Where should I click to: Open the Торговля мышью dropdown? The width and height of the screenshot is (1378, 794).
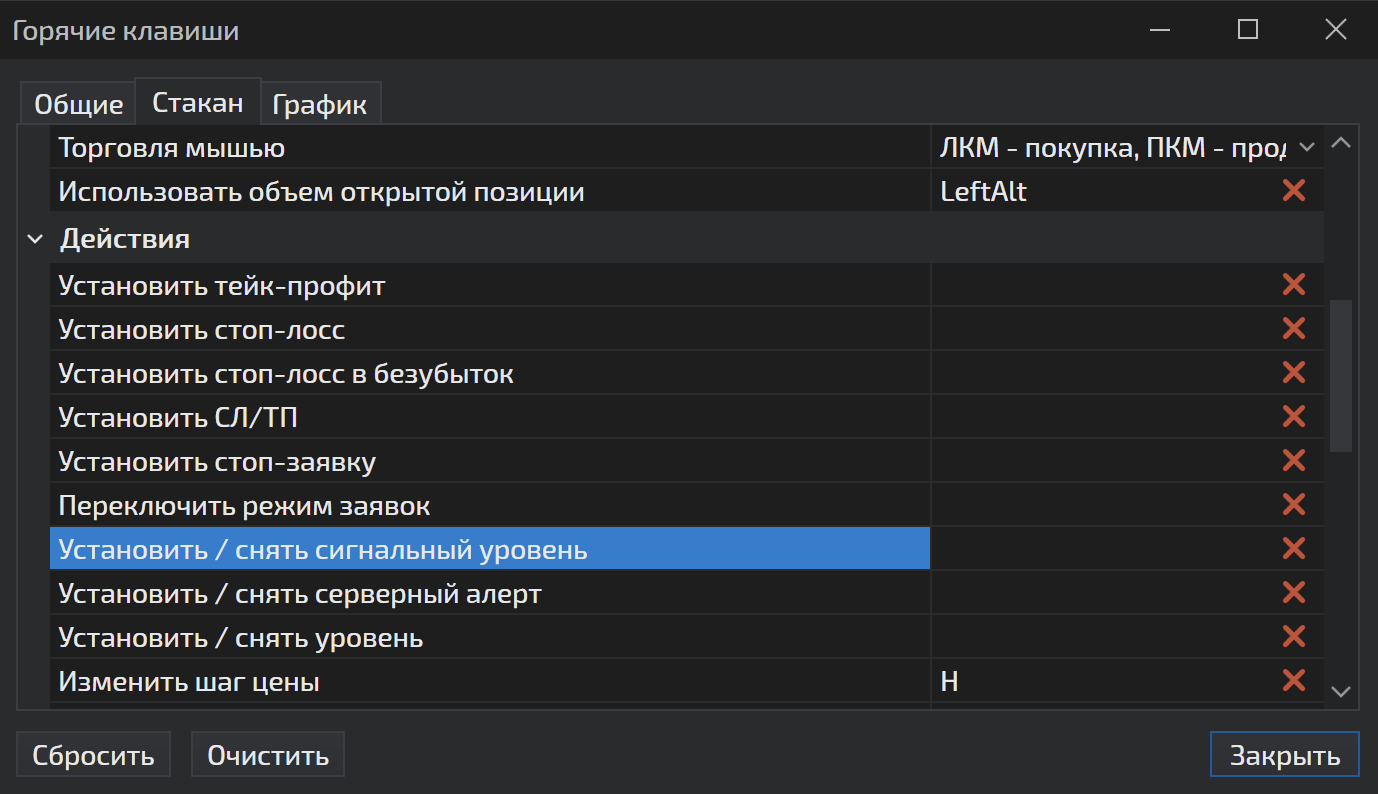point(1305,148)
